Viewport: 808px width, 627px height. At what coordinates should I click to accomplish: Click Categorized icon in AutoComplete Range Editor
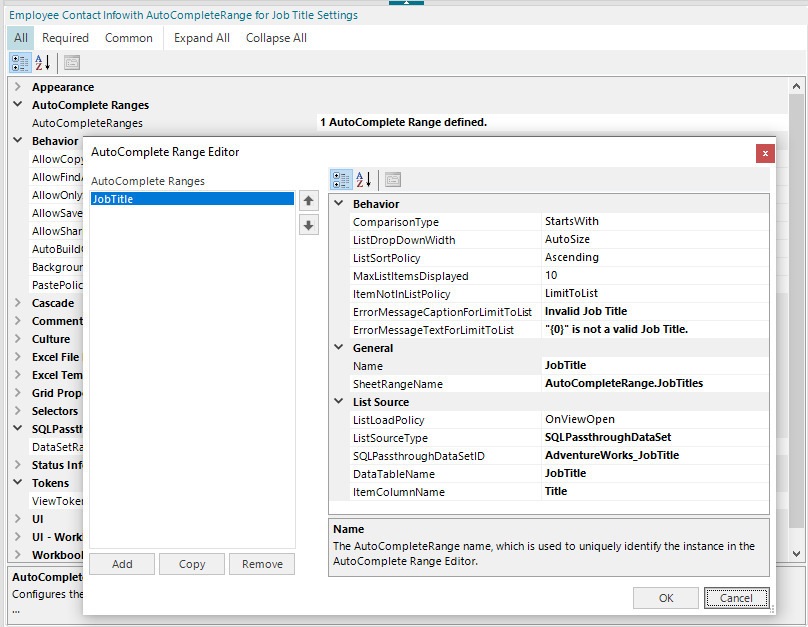(x=341, y=179)
